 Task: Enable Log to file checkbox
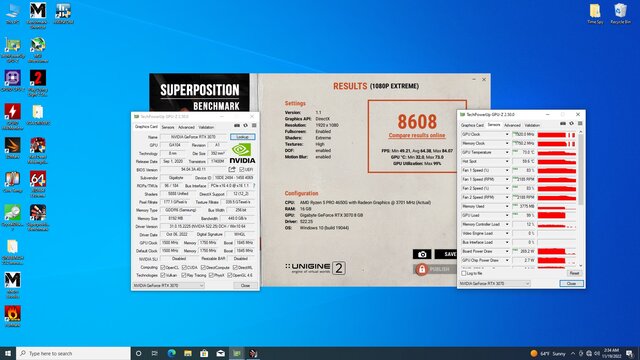pos(464,273)
